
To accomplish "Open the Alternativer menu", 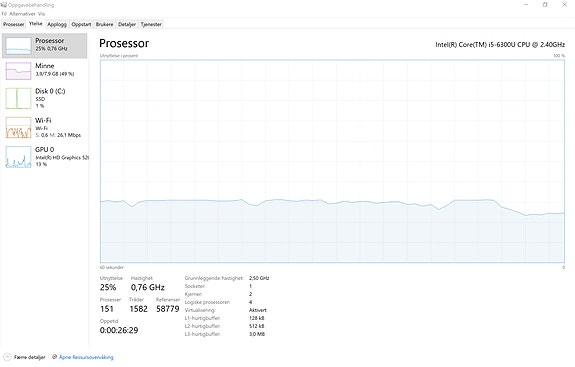I will click(22, 14).
